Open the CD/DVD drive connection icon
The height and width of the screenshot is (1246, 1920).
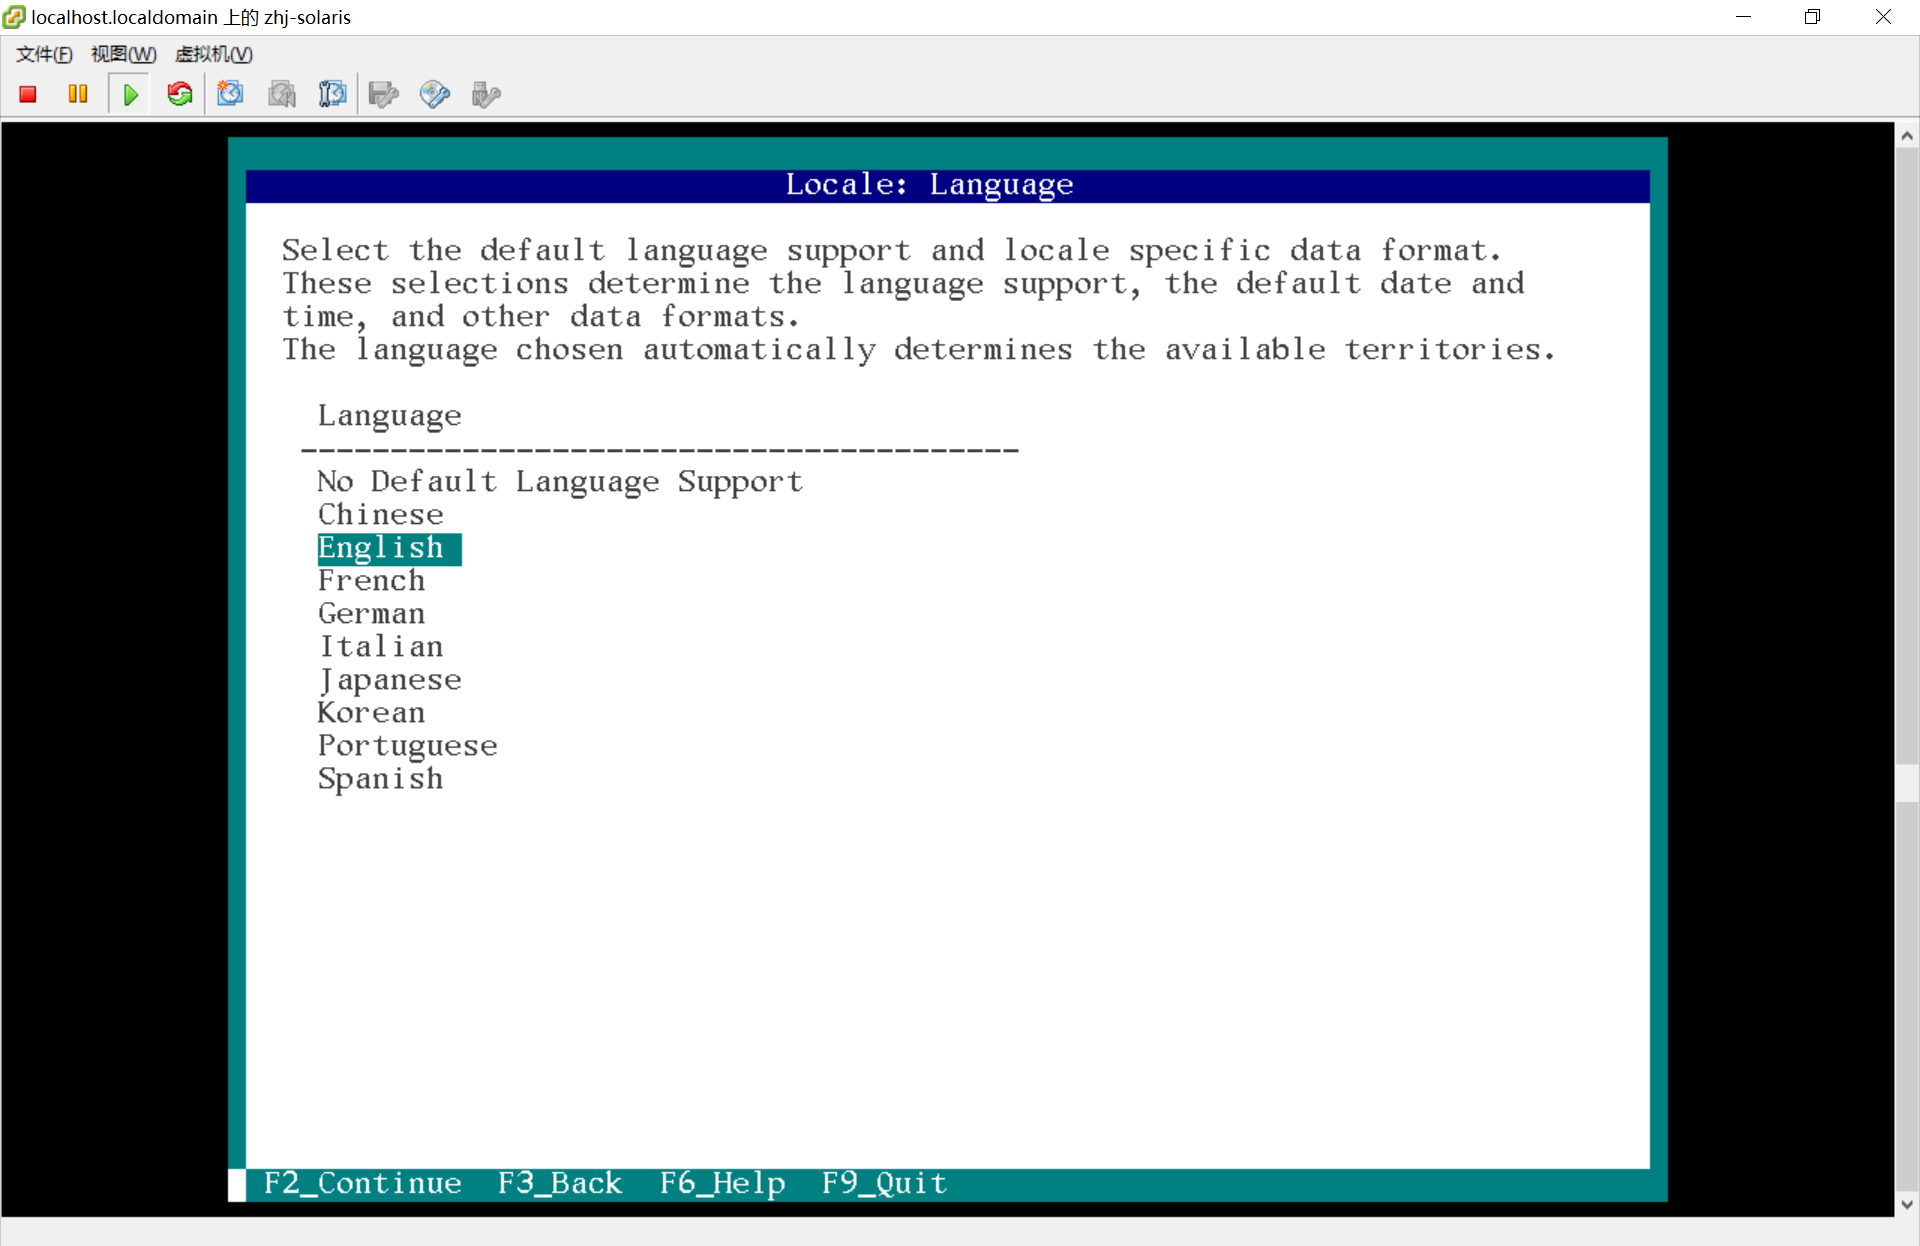coord(434,94)
